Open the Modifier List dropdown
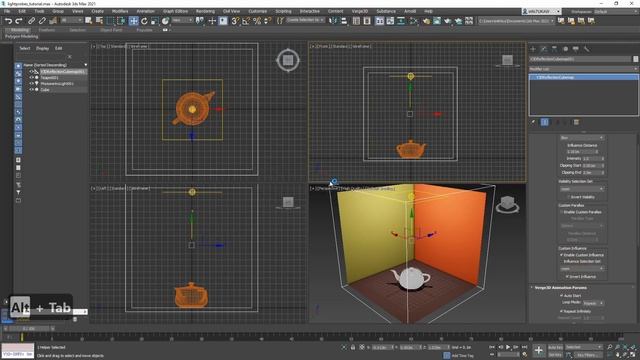Image resolution: width=640 pixels, height=360 pixels. [x=583, y=69]
